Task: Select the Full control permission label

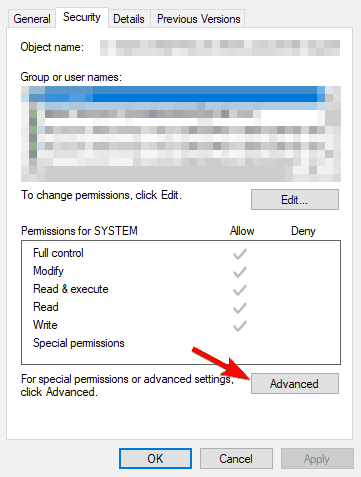Action: click(x=58, y=253)
